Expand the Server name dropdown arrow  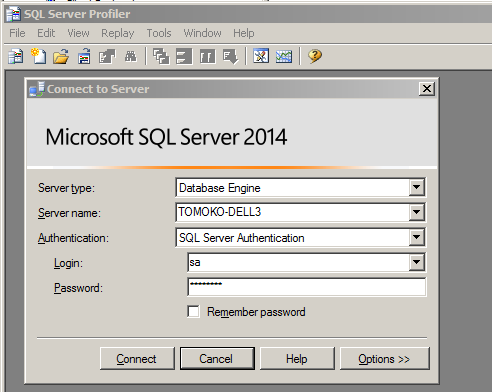point(417,212)
